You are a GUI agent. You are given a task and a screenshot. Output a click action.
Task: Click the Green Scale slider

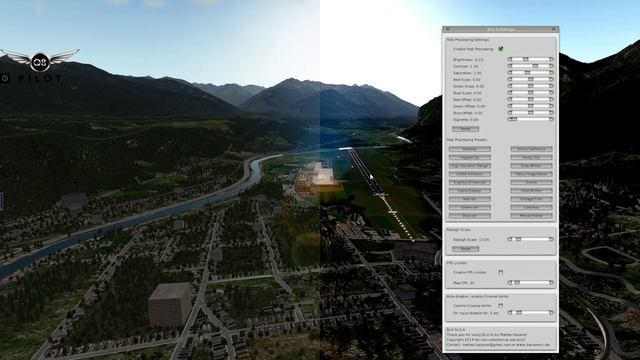point(531,86)
